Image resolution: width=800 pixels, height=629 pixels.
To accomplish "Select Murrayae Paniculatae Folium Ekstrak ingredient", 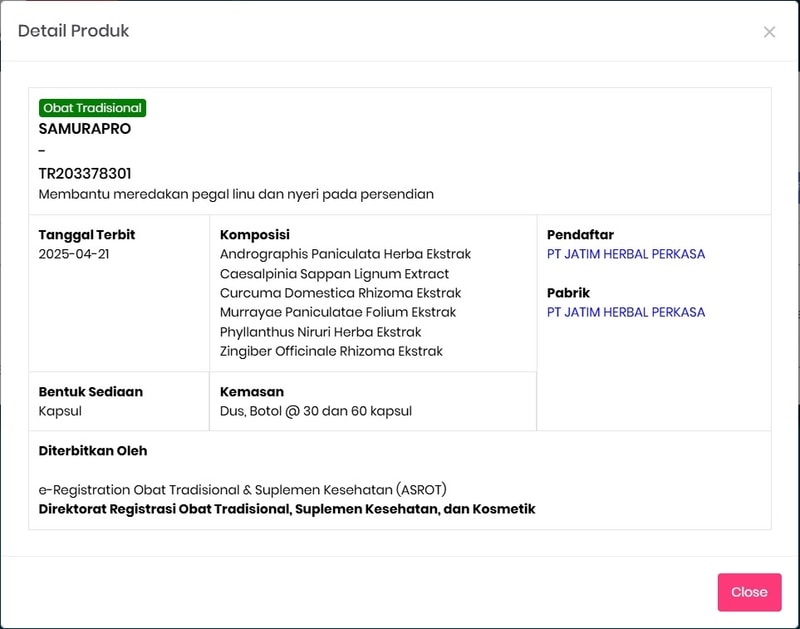I will click(338, 312).
